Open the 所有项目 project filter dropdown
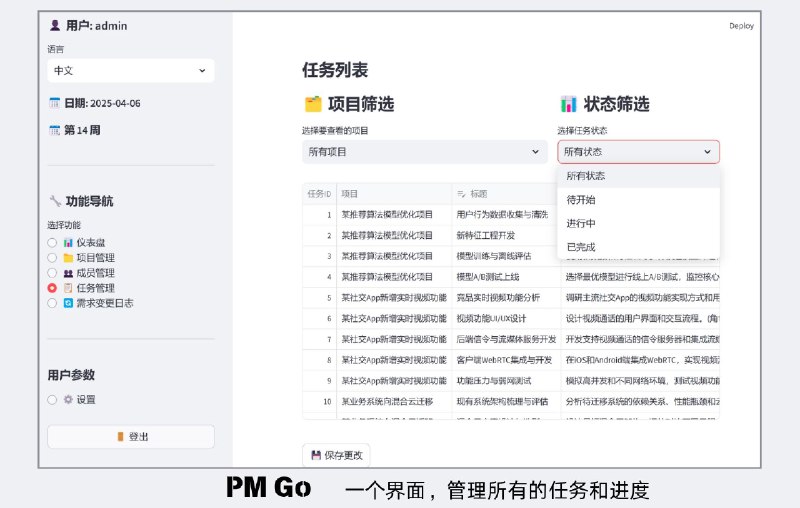The height and width of the screenshot is (508, 800). tap(424, 151)
